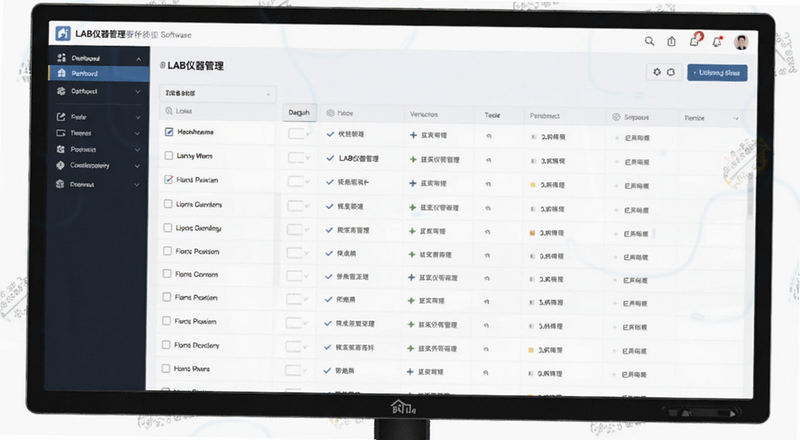
Task: Click the green plus icon in Lansy Wors row
Action: [413, 159]
